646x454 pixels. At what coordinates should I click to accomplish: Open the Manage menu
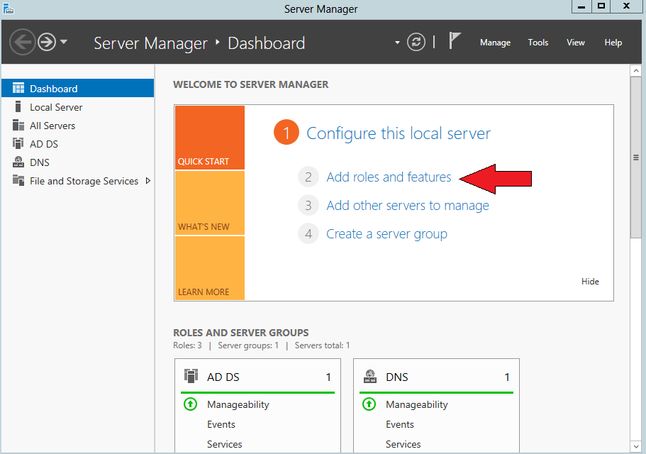coord(495,42)
